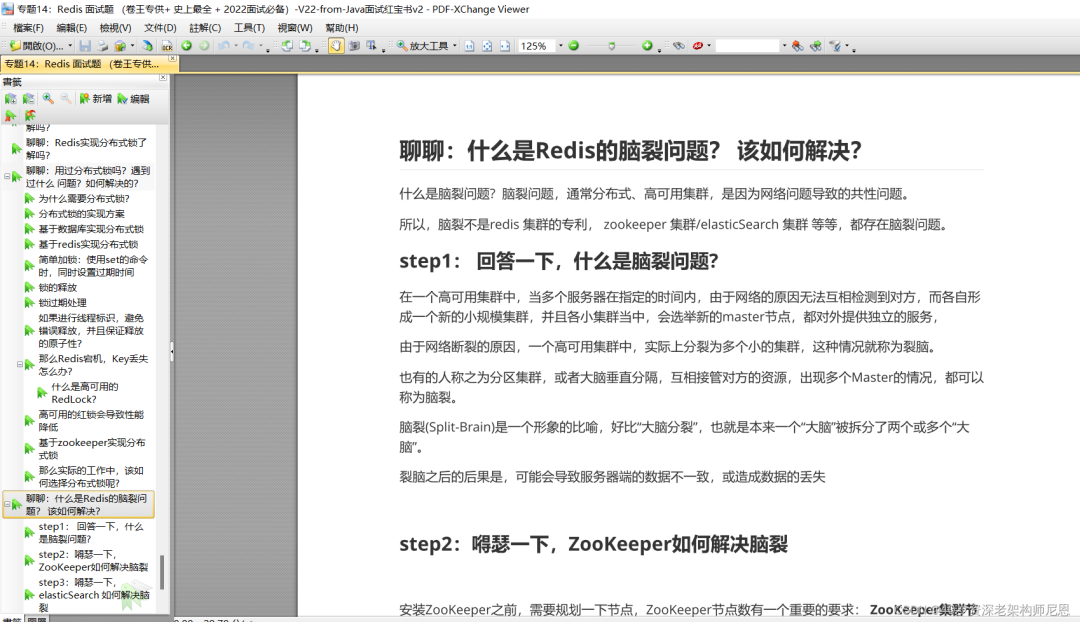1080x622 pixels.
Task: Open the 檔案(F) menu
Action: pos(28,28)
